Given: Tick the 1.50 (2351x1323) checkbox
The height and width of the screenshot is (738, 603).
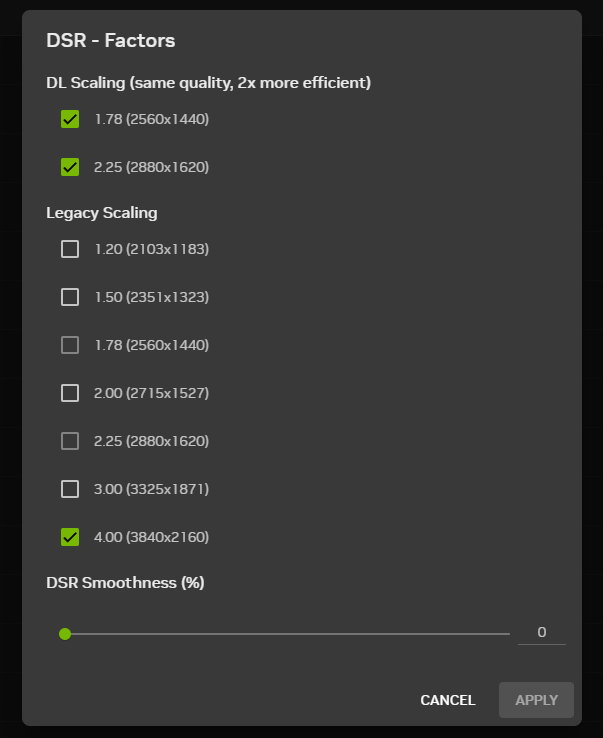Looking at the screenshot, I should point(70,297).
